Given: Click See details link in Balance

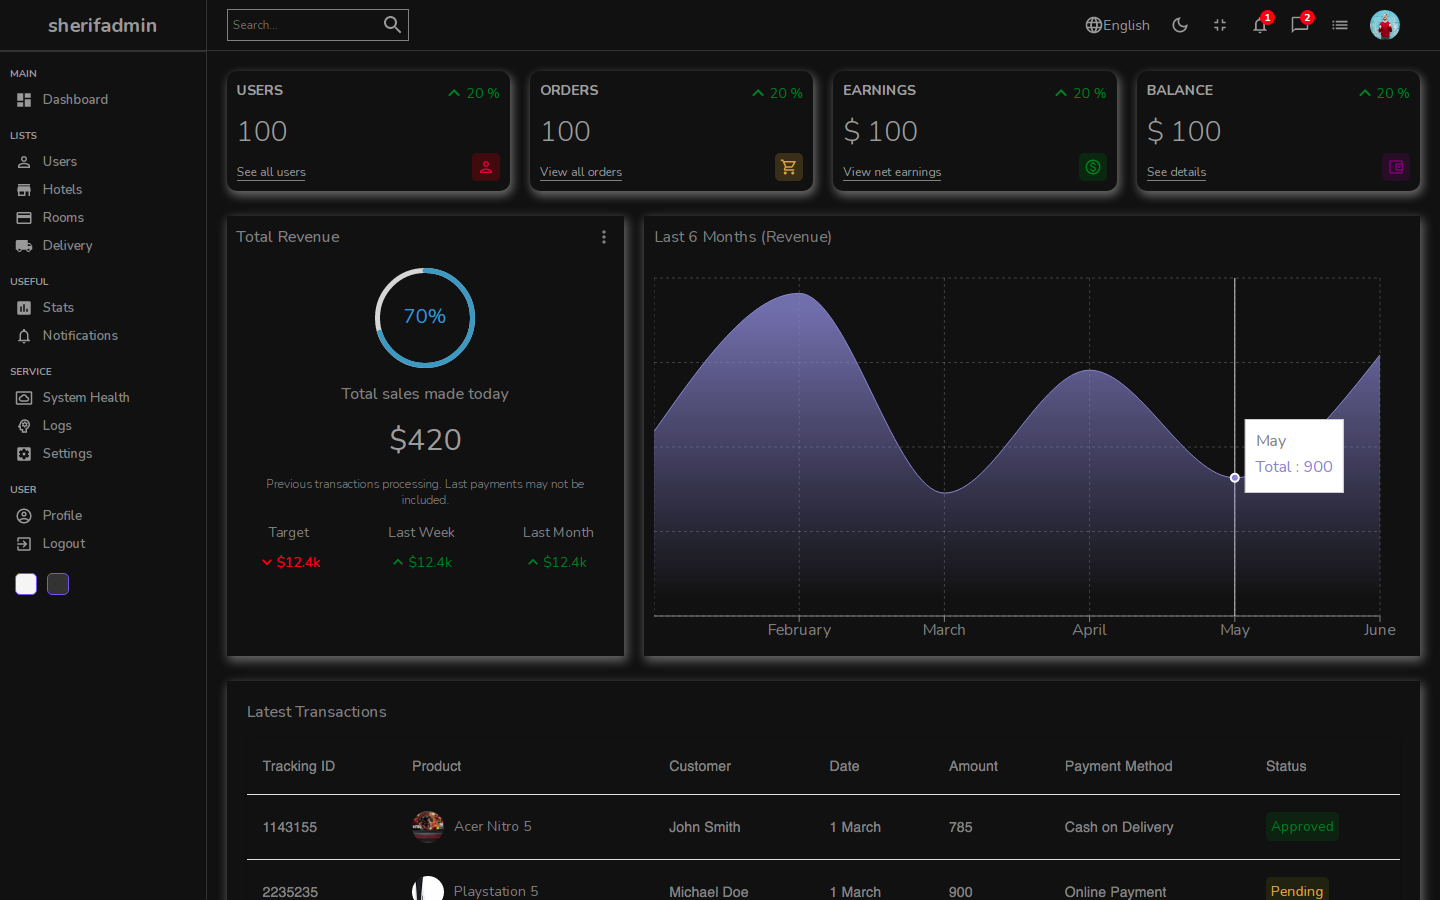Looking at the screenshot, I should [1176, 172].
